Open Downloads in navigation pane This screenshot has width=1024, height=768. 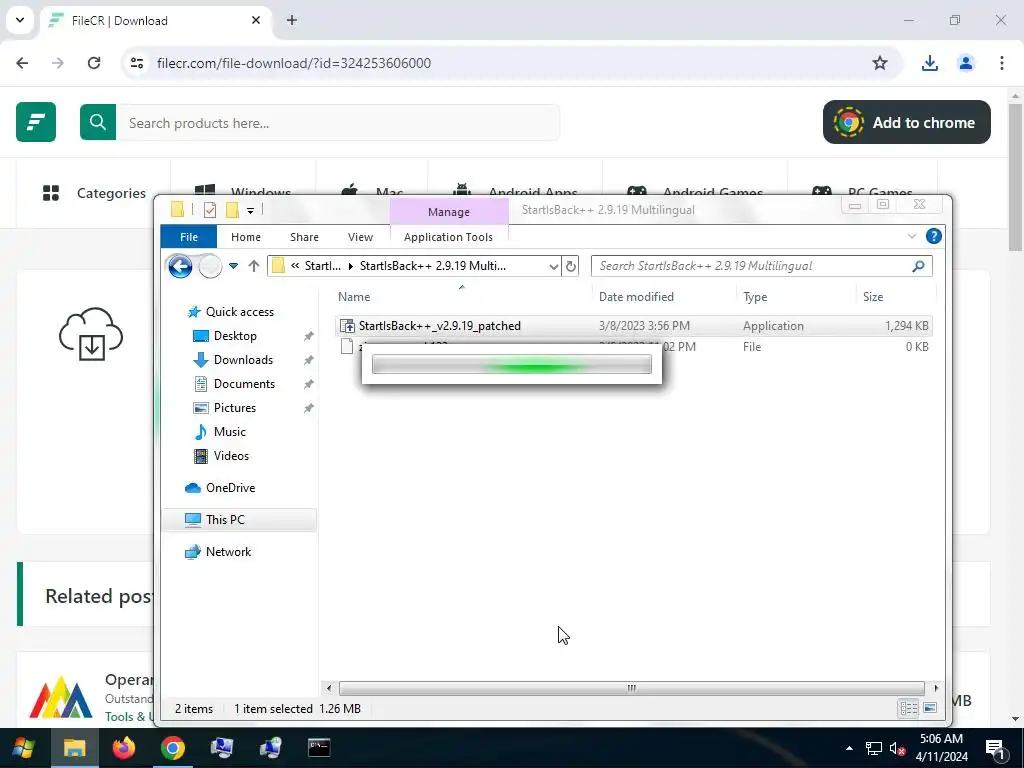(x=242, y=360)
